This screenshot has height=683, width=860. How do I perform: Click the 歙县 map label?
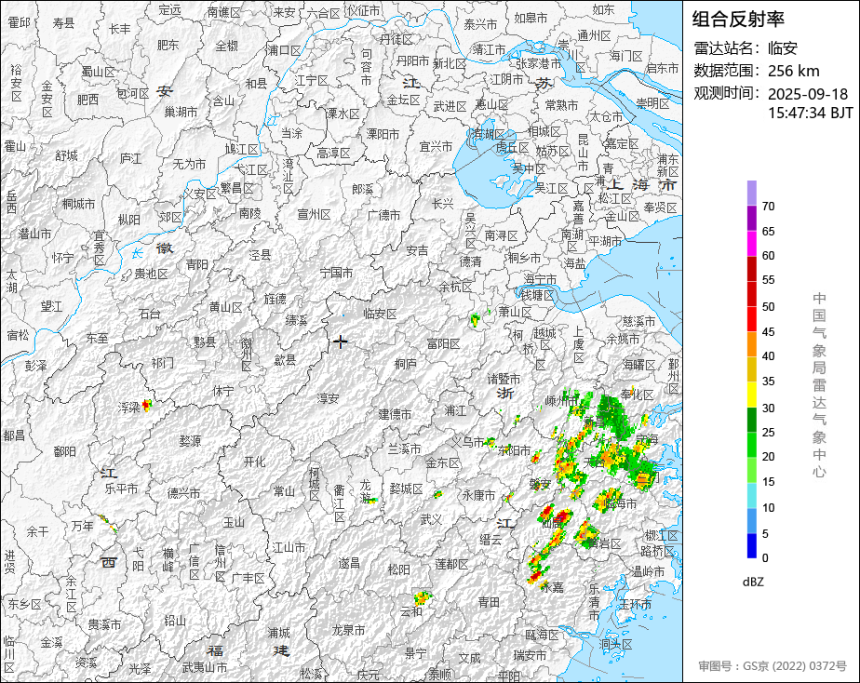tap(285, 360)
